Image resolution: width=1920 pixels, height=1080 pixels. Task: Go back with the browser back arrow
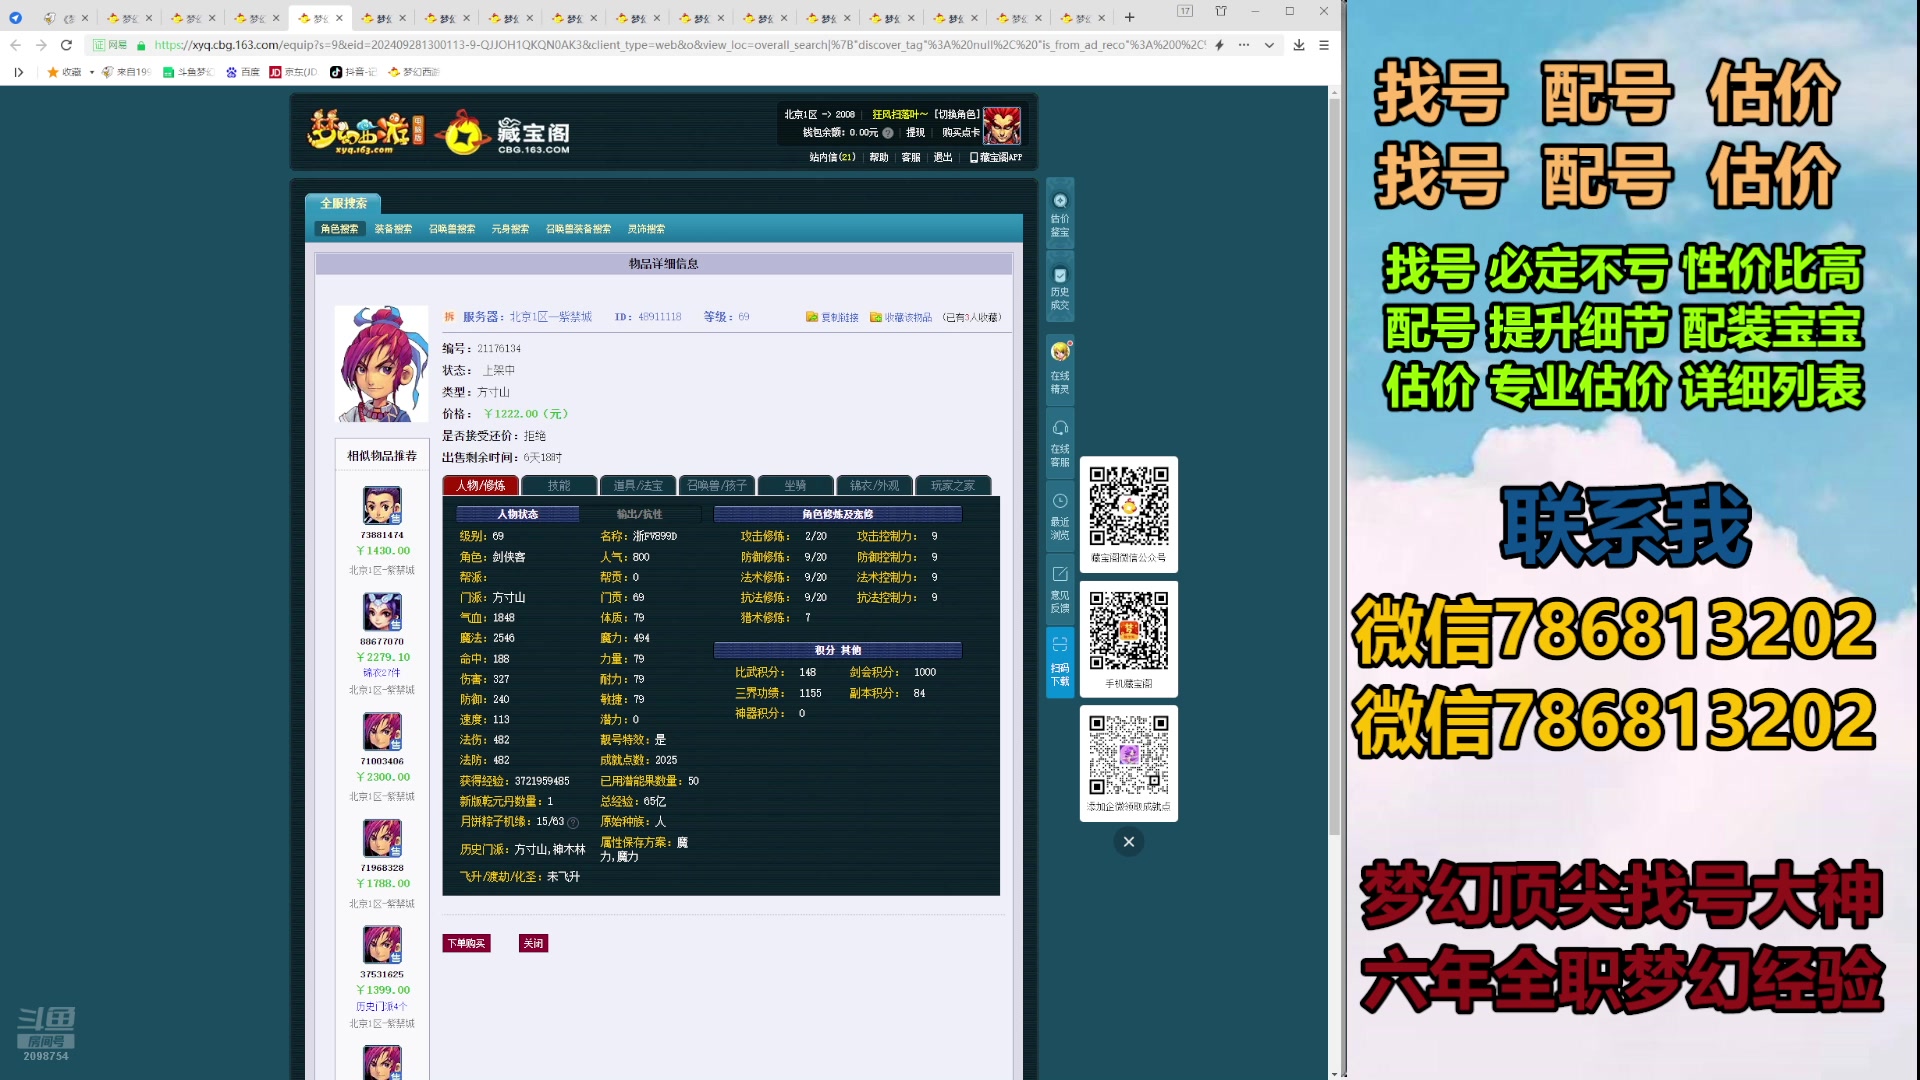click(15, 45)
